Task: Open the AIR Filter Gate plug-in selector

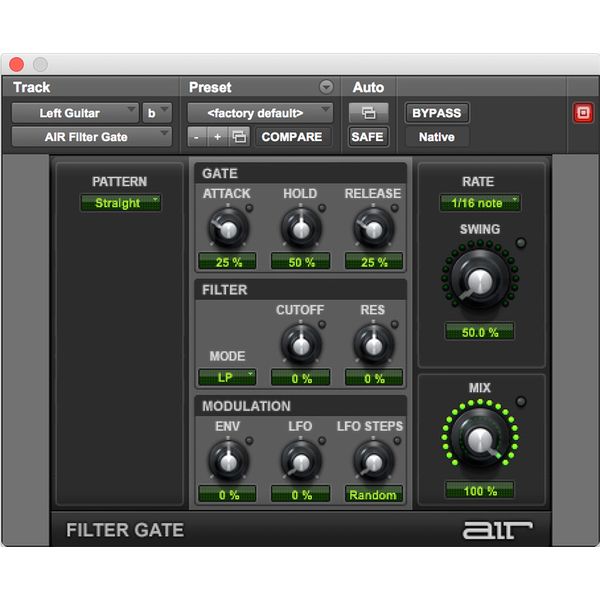Action: pos(92,137)
